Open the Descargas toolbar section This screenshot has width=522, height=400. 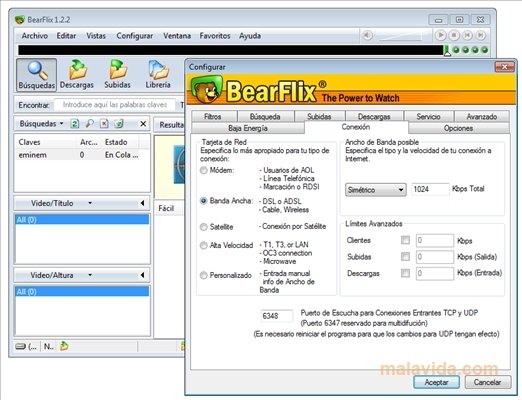pos(77,75)
